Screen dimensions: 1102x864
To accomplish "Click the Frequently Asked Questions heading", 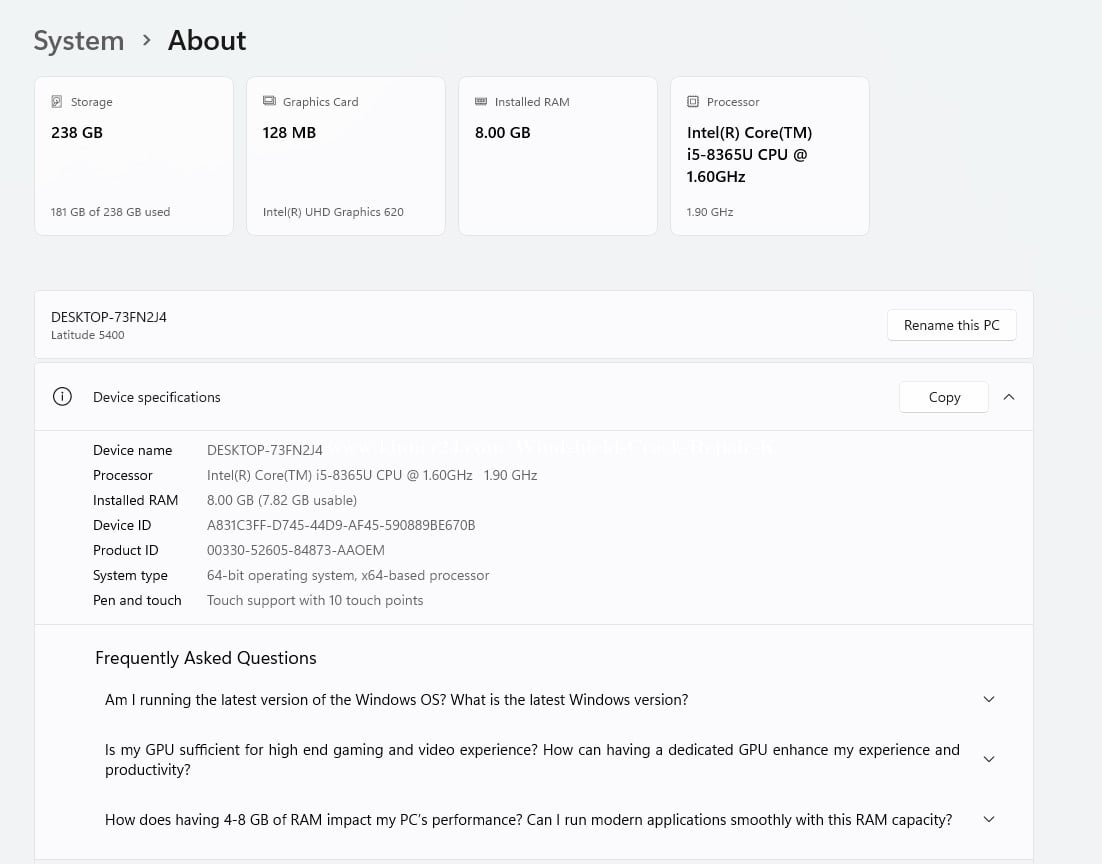I will (206, 658).
